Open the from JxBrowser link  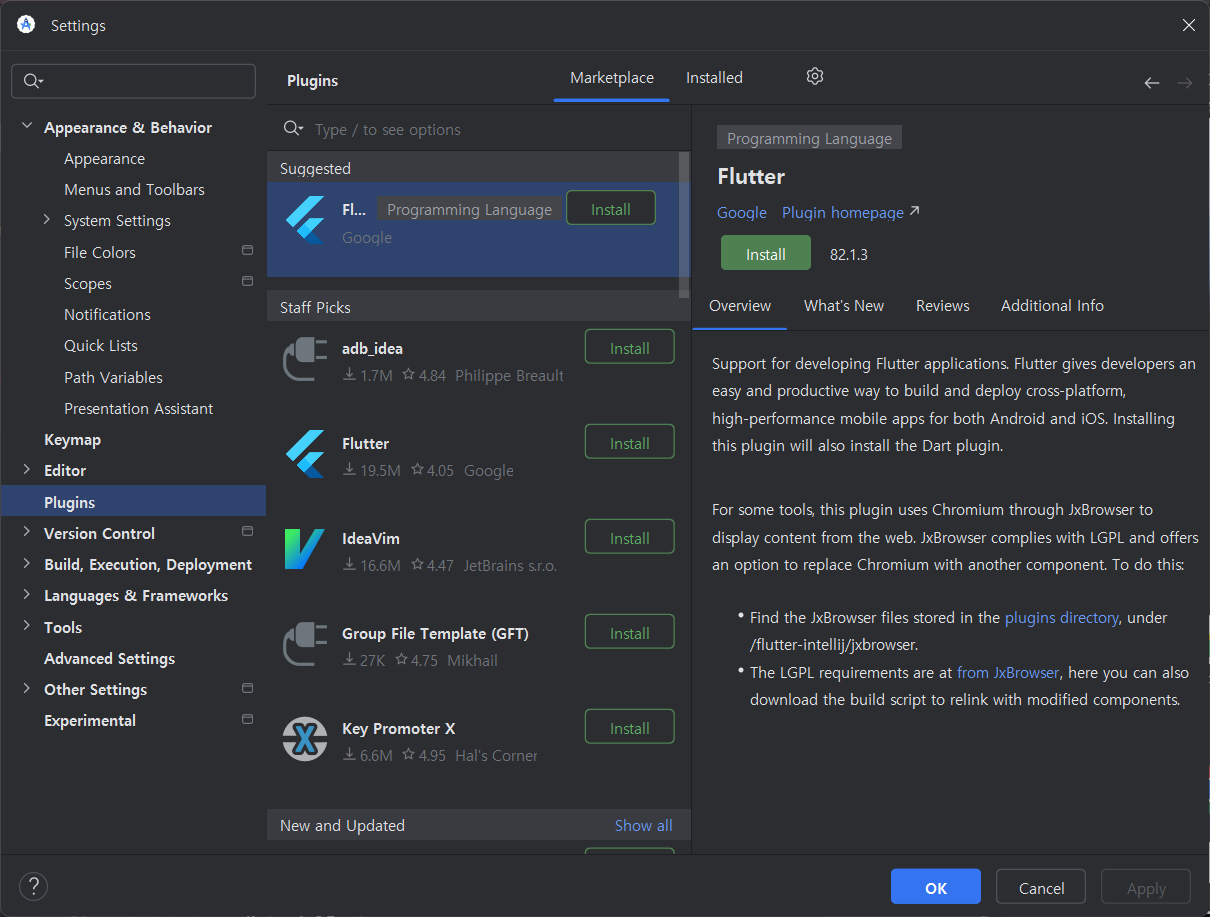tap(1008, 672)
